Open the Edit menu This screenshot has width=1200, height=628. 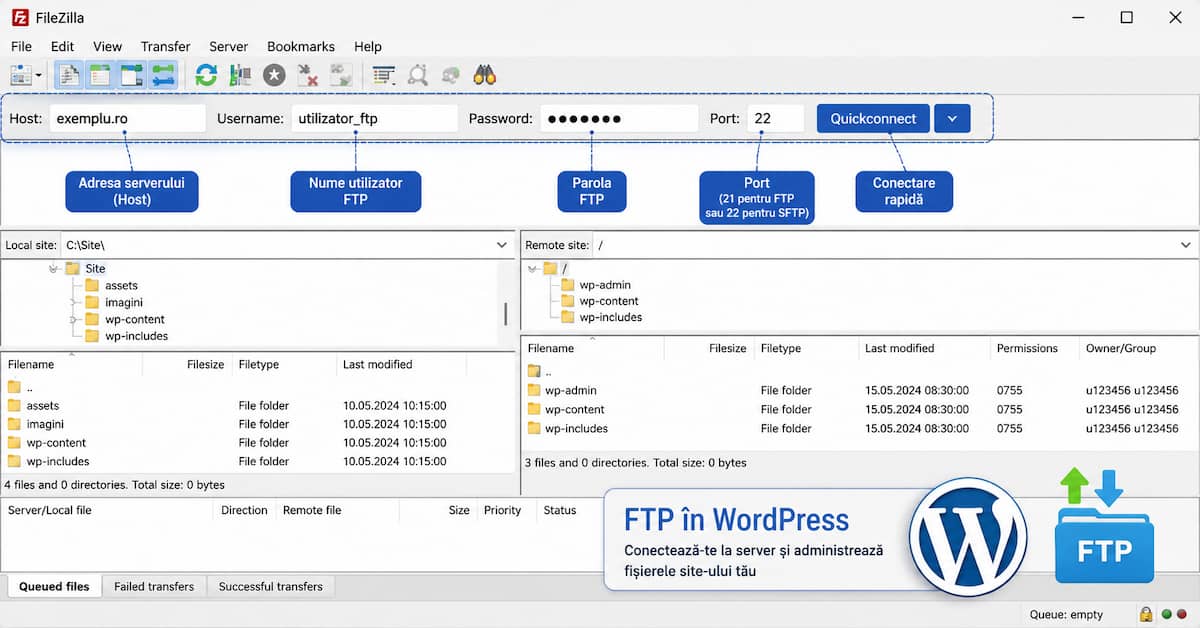(x=62, y=46)
